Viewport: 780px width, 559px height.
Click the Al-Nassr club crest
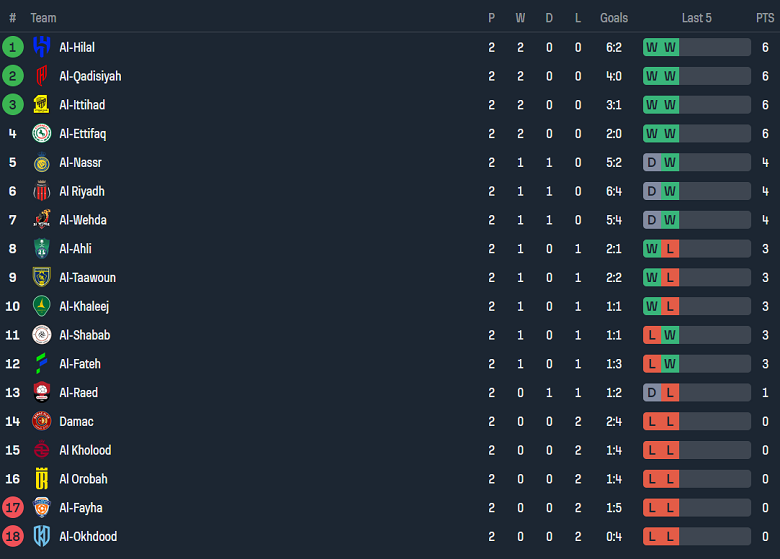pyautogui.click(x=41, y=163)
